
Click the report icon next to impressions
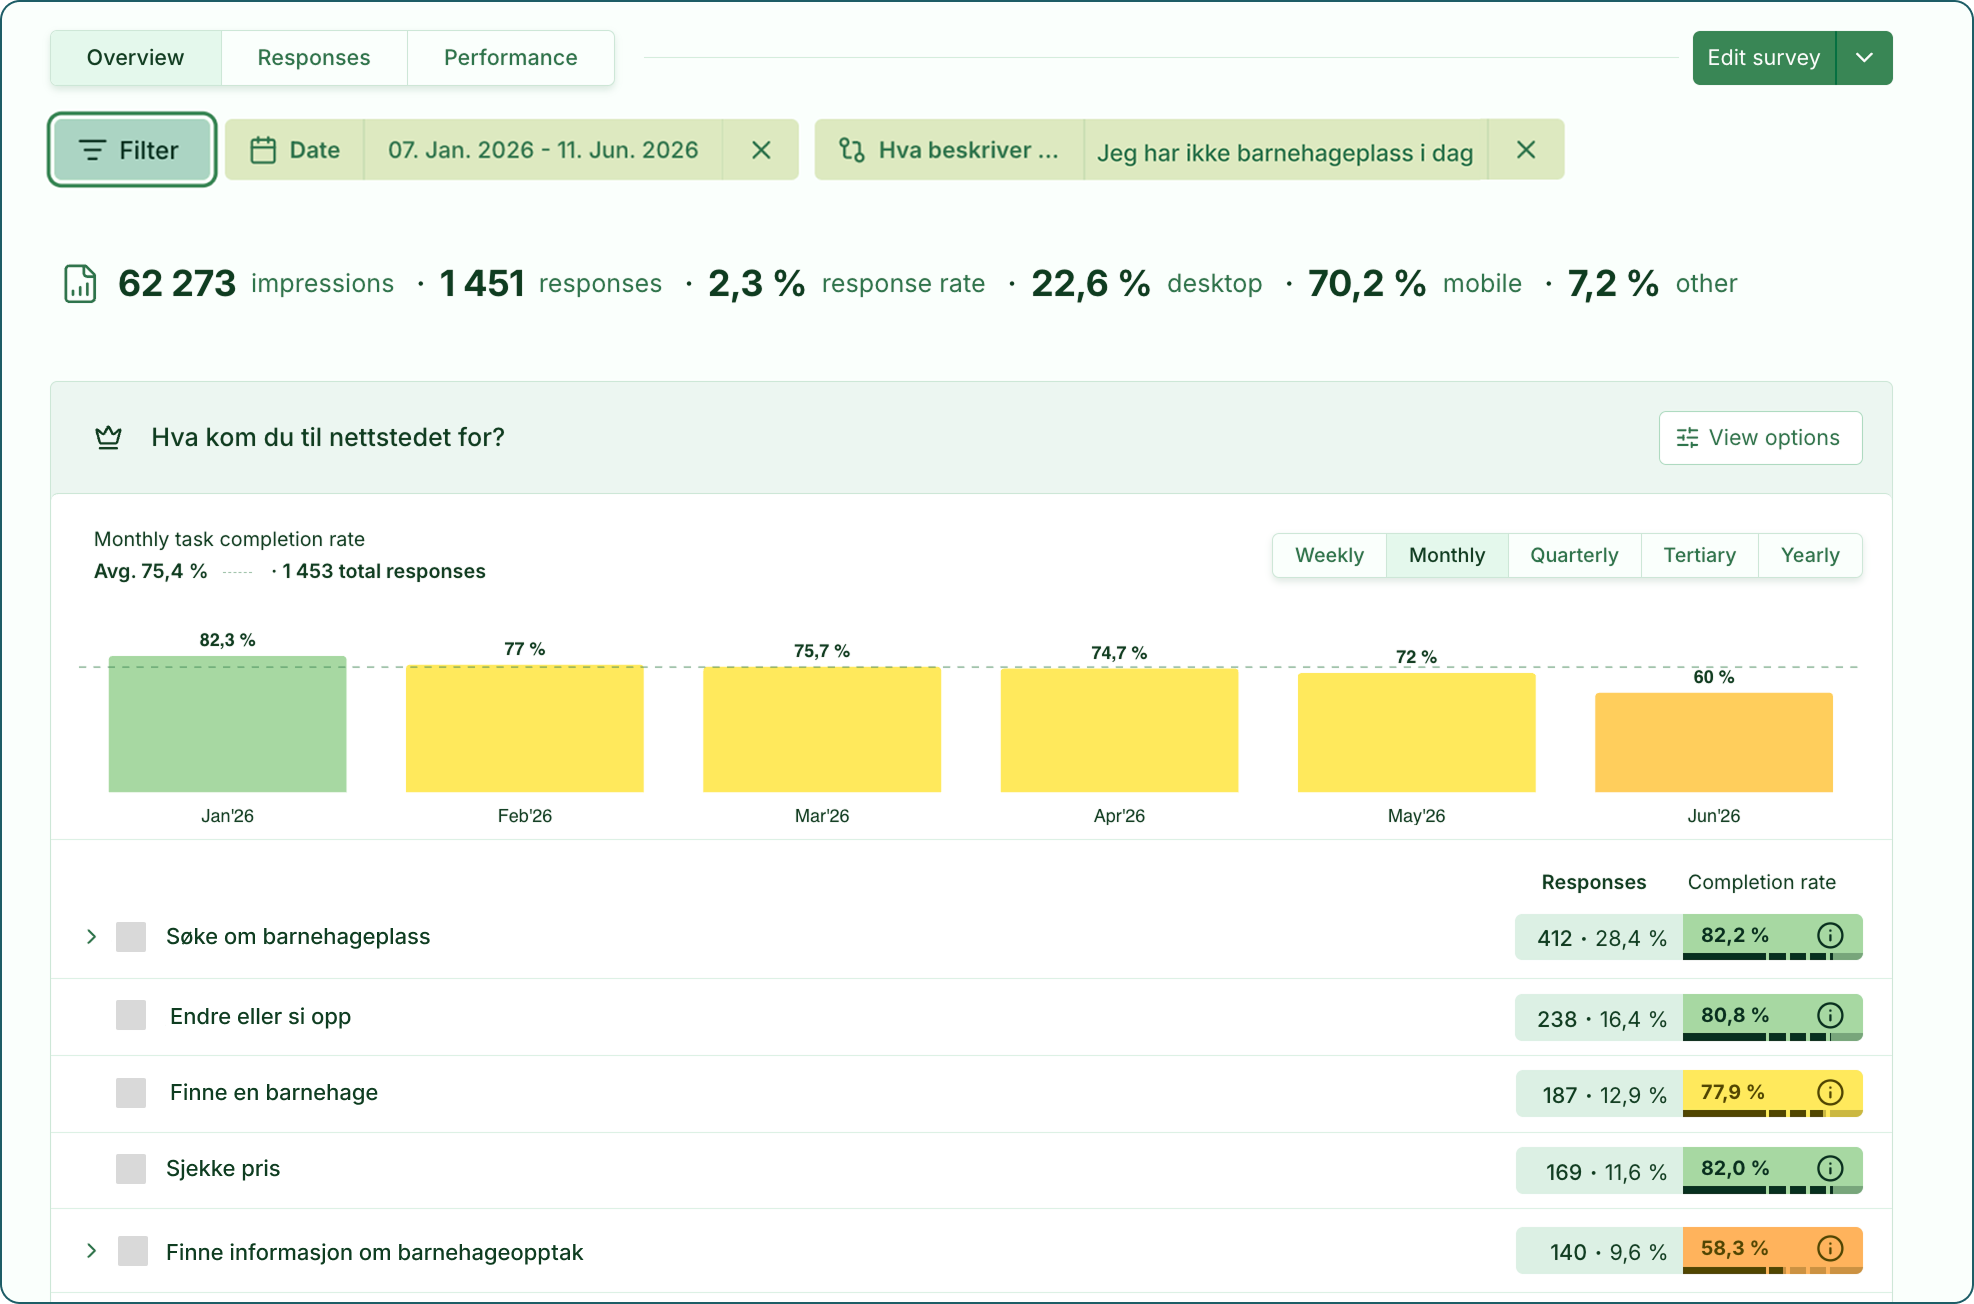[80, 284]
